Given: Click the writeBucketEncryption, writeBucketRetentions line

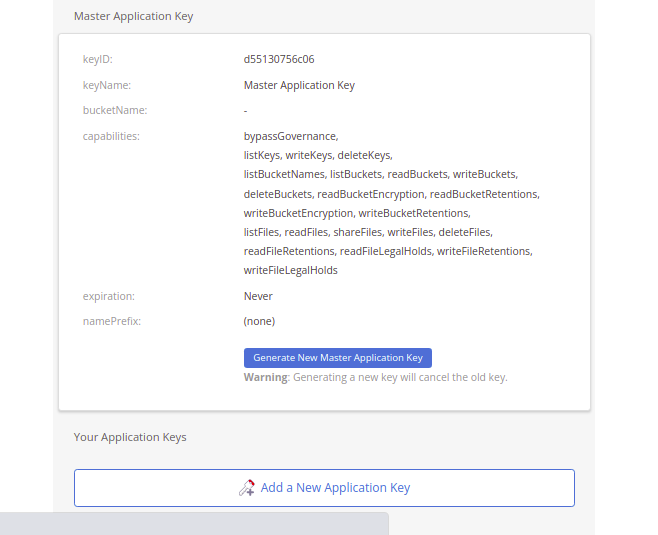Looking at the screenshot, I should click(357, 213).
